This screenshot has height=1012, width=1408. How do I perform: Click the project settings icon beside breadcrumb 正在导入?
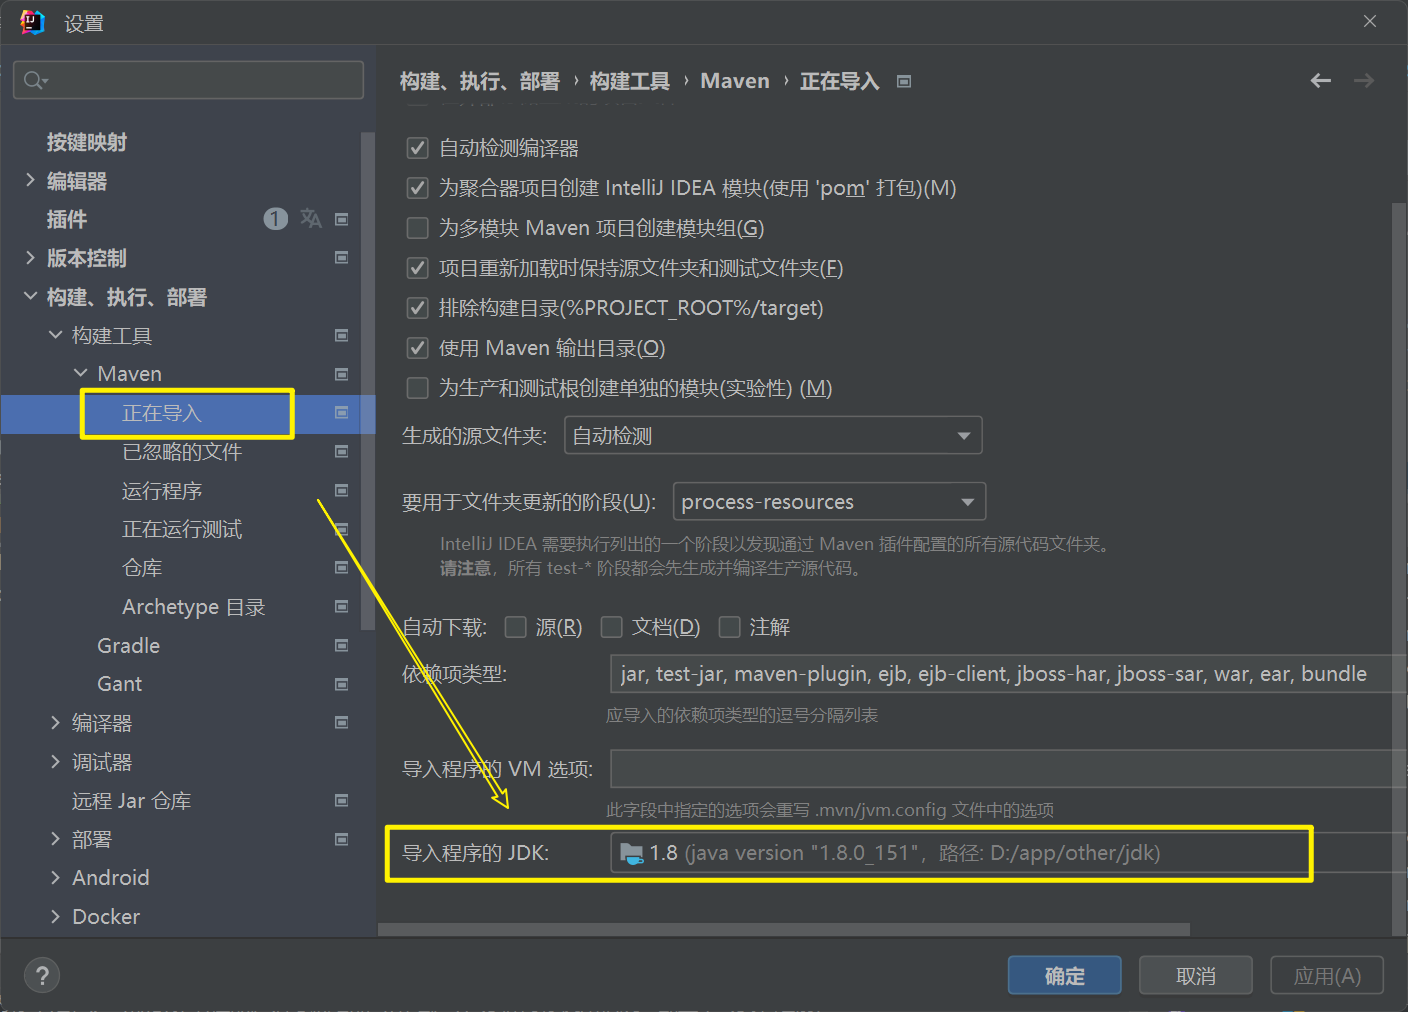[x=904, y=82]
